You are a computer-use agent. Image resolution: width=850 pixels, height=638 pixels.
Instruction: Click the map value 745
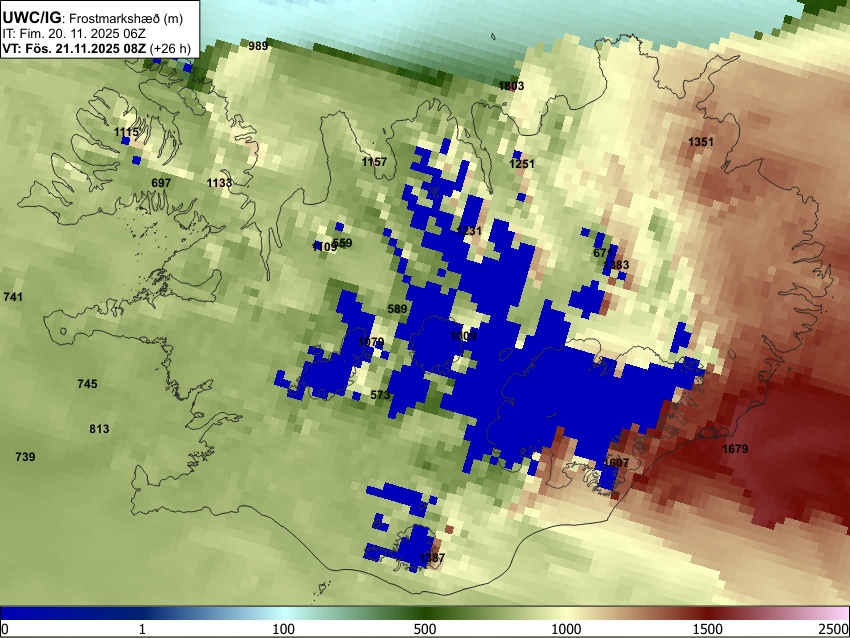pyautogui.click(x=87, y=384)
